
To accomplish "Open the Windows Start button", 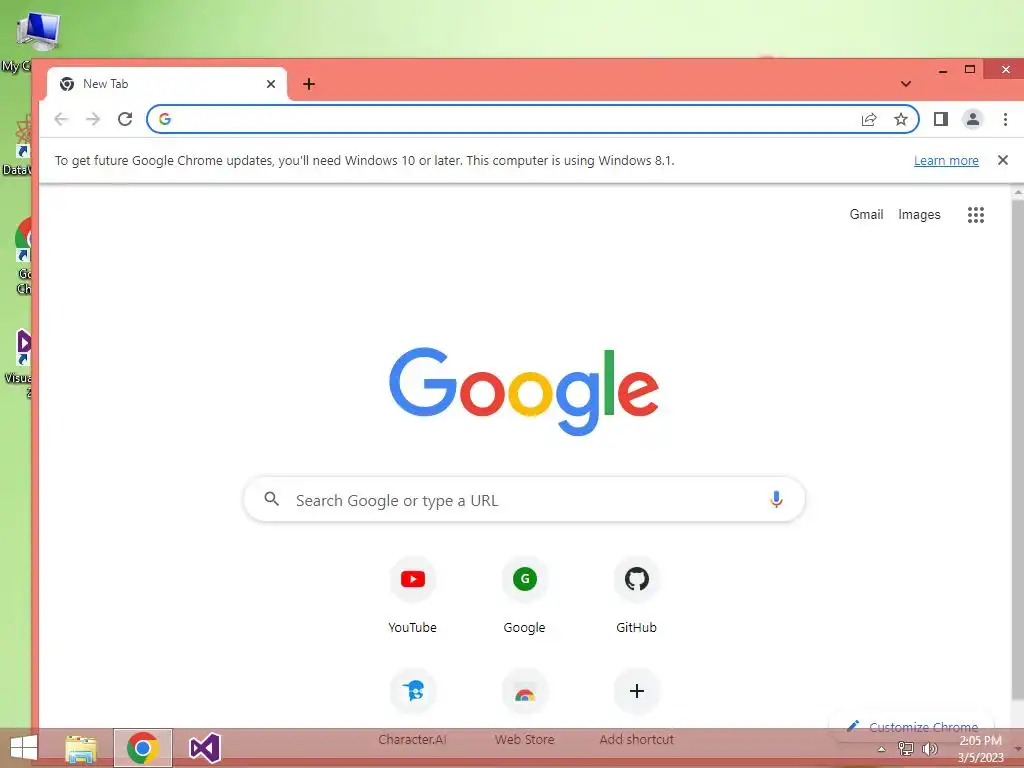I will click(24, 748).
